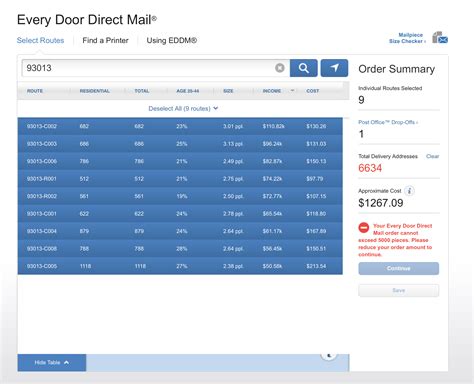Click the 3.13 ppl. size cell
Viewport: 474px width, 384px height.
tap(233, 144)
